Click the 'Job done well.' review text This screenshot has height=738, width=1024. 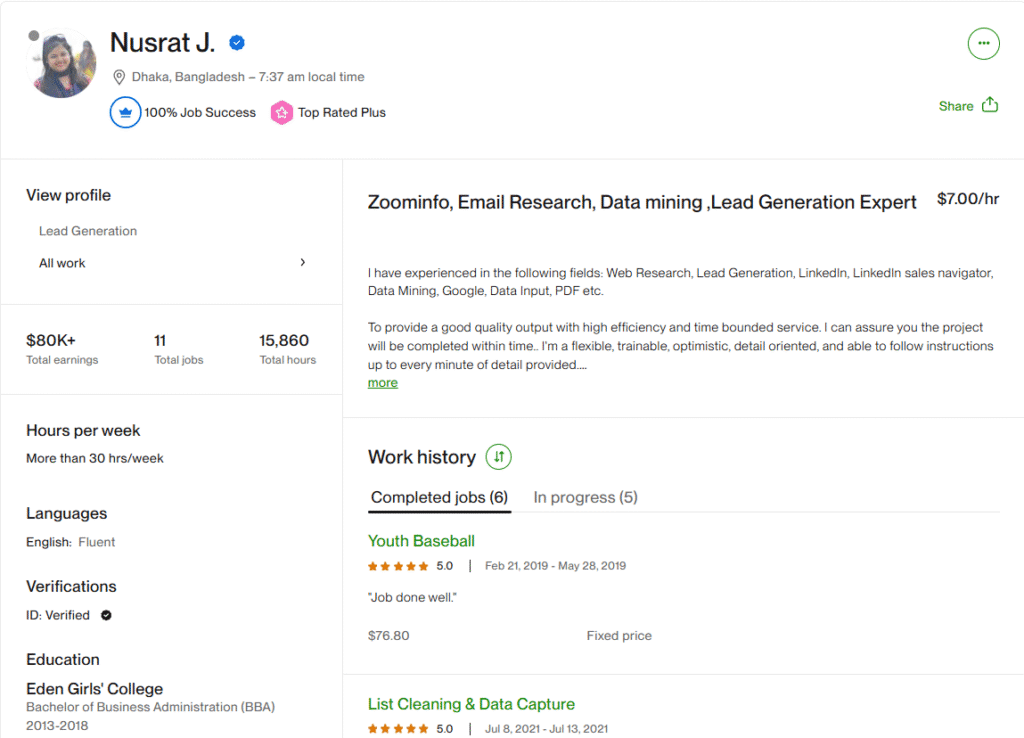pos(412,597)
